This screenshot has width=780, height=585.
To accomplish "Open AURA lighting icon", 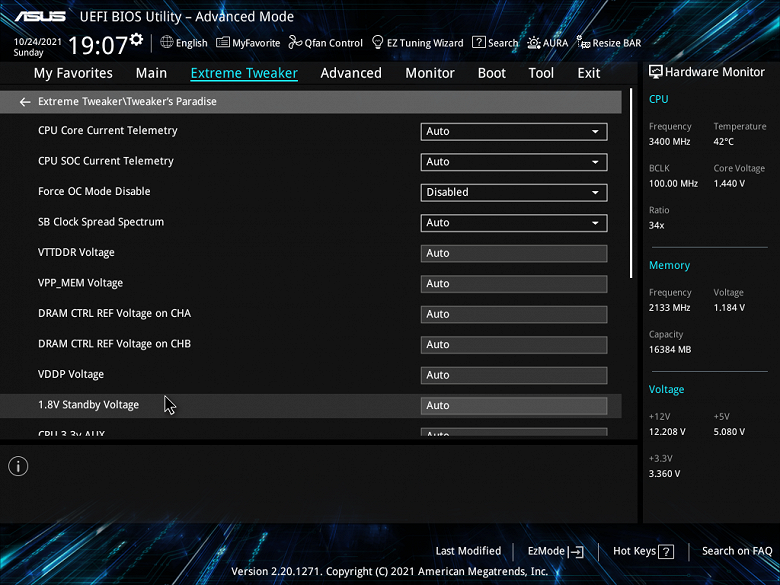I will click(534, 43).
